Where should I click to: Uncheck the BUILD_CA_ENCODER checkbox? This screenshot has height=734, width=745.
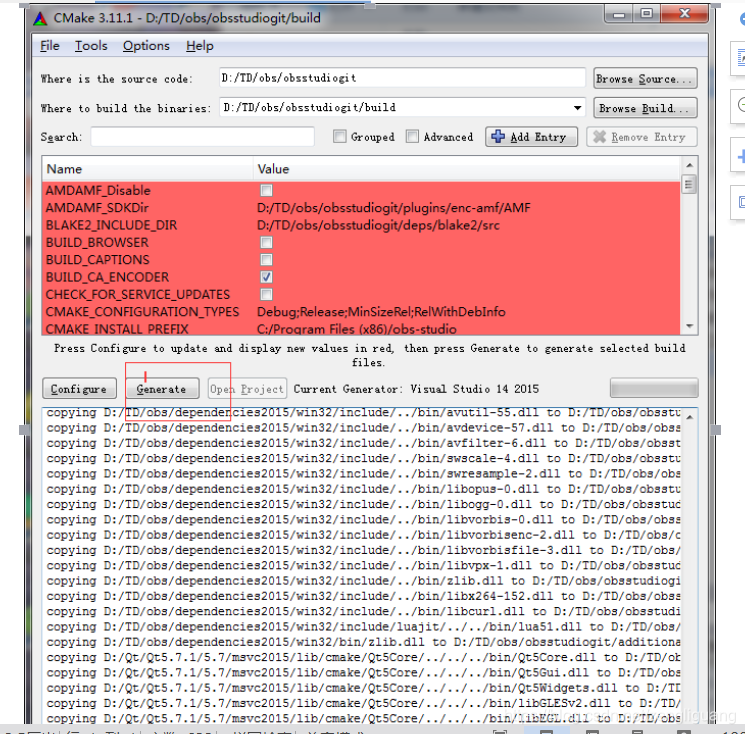266,277
